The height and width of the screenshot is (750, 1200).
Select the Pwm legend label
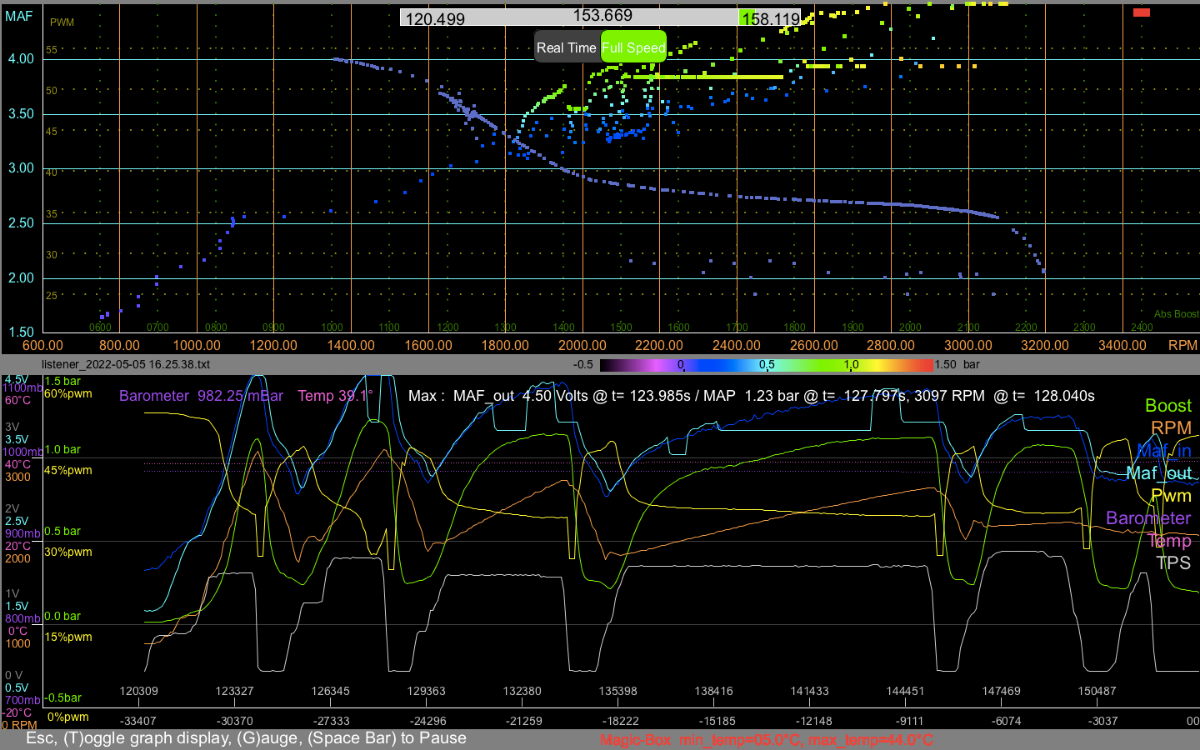click(1171, 495)
